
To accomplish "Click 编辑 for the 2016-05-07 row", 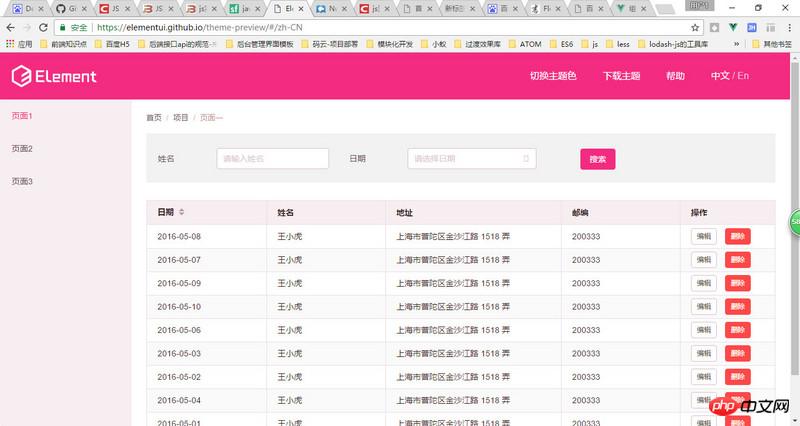I will [704, 259].
